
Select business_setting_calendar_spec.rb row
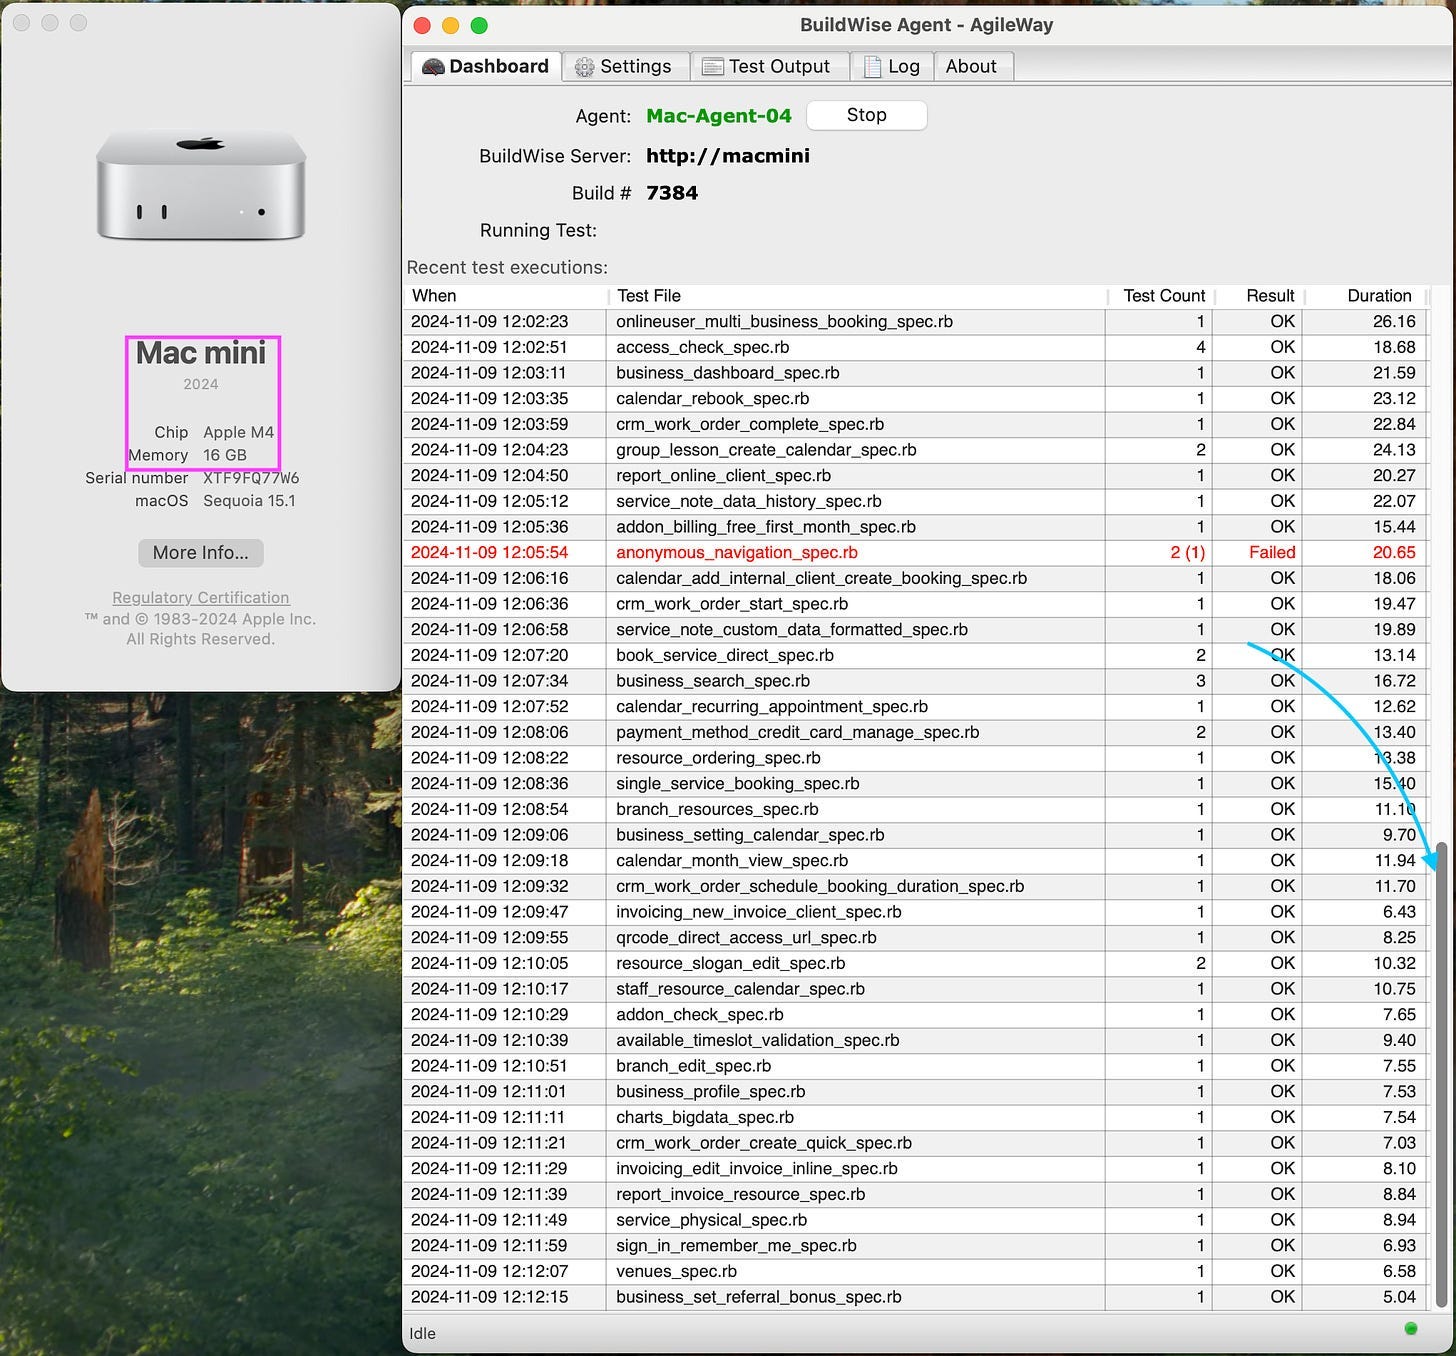915,835
